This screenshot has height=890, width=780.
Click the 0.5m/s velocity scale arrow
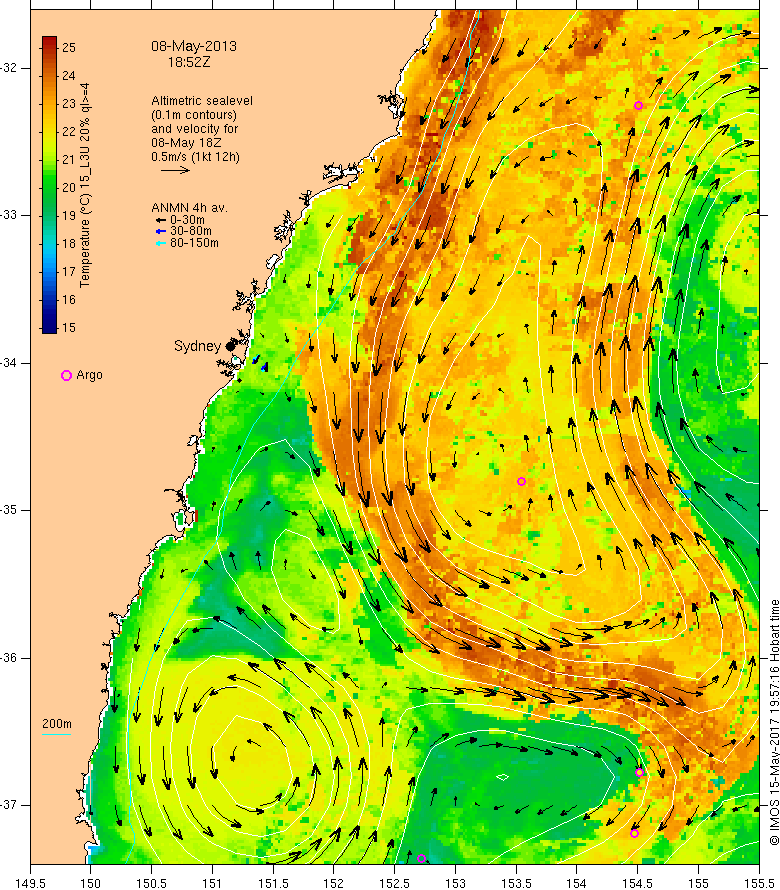click(175, 170)
